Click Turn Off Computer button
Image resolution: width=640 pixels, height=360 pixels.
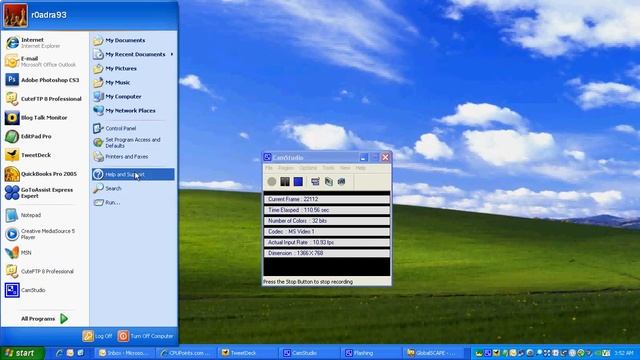point(146,336)
